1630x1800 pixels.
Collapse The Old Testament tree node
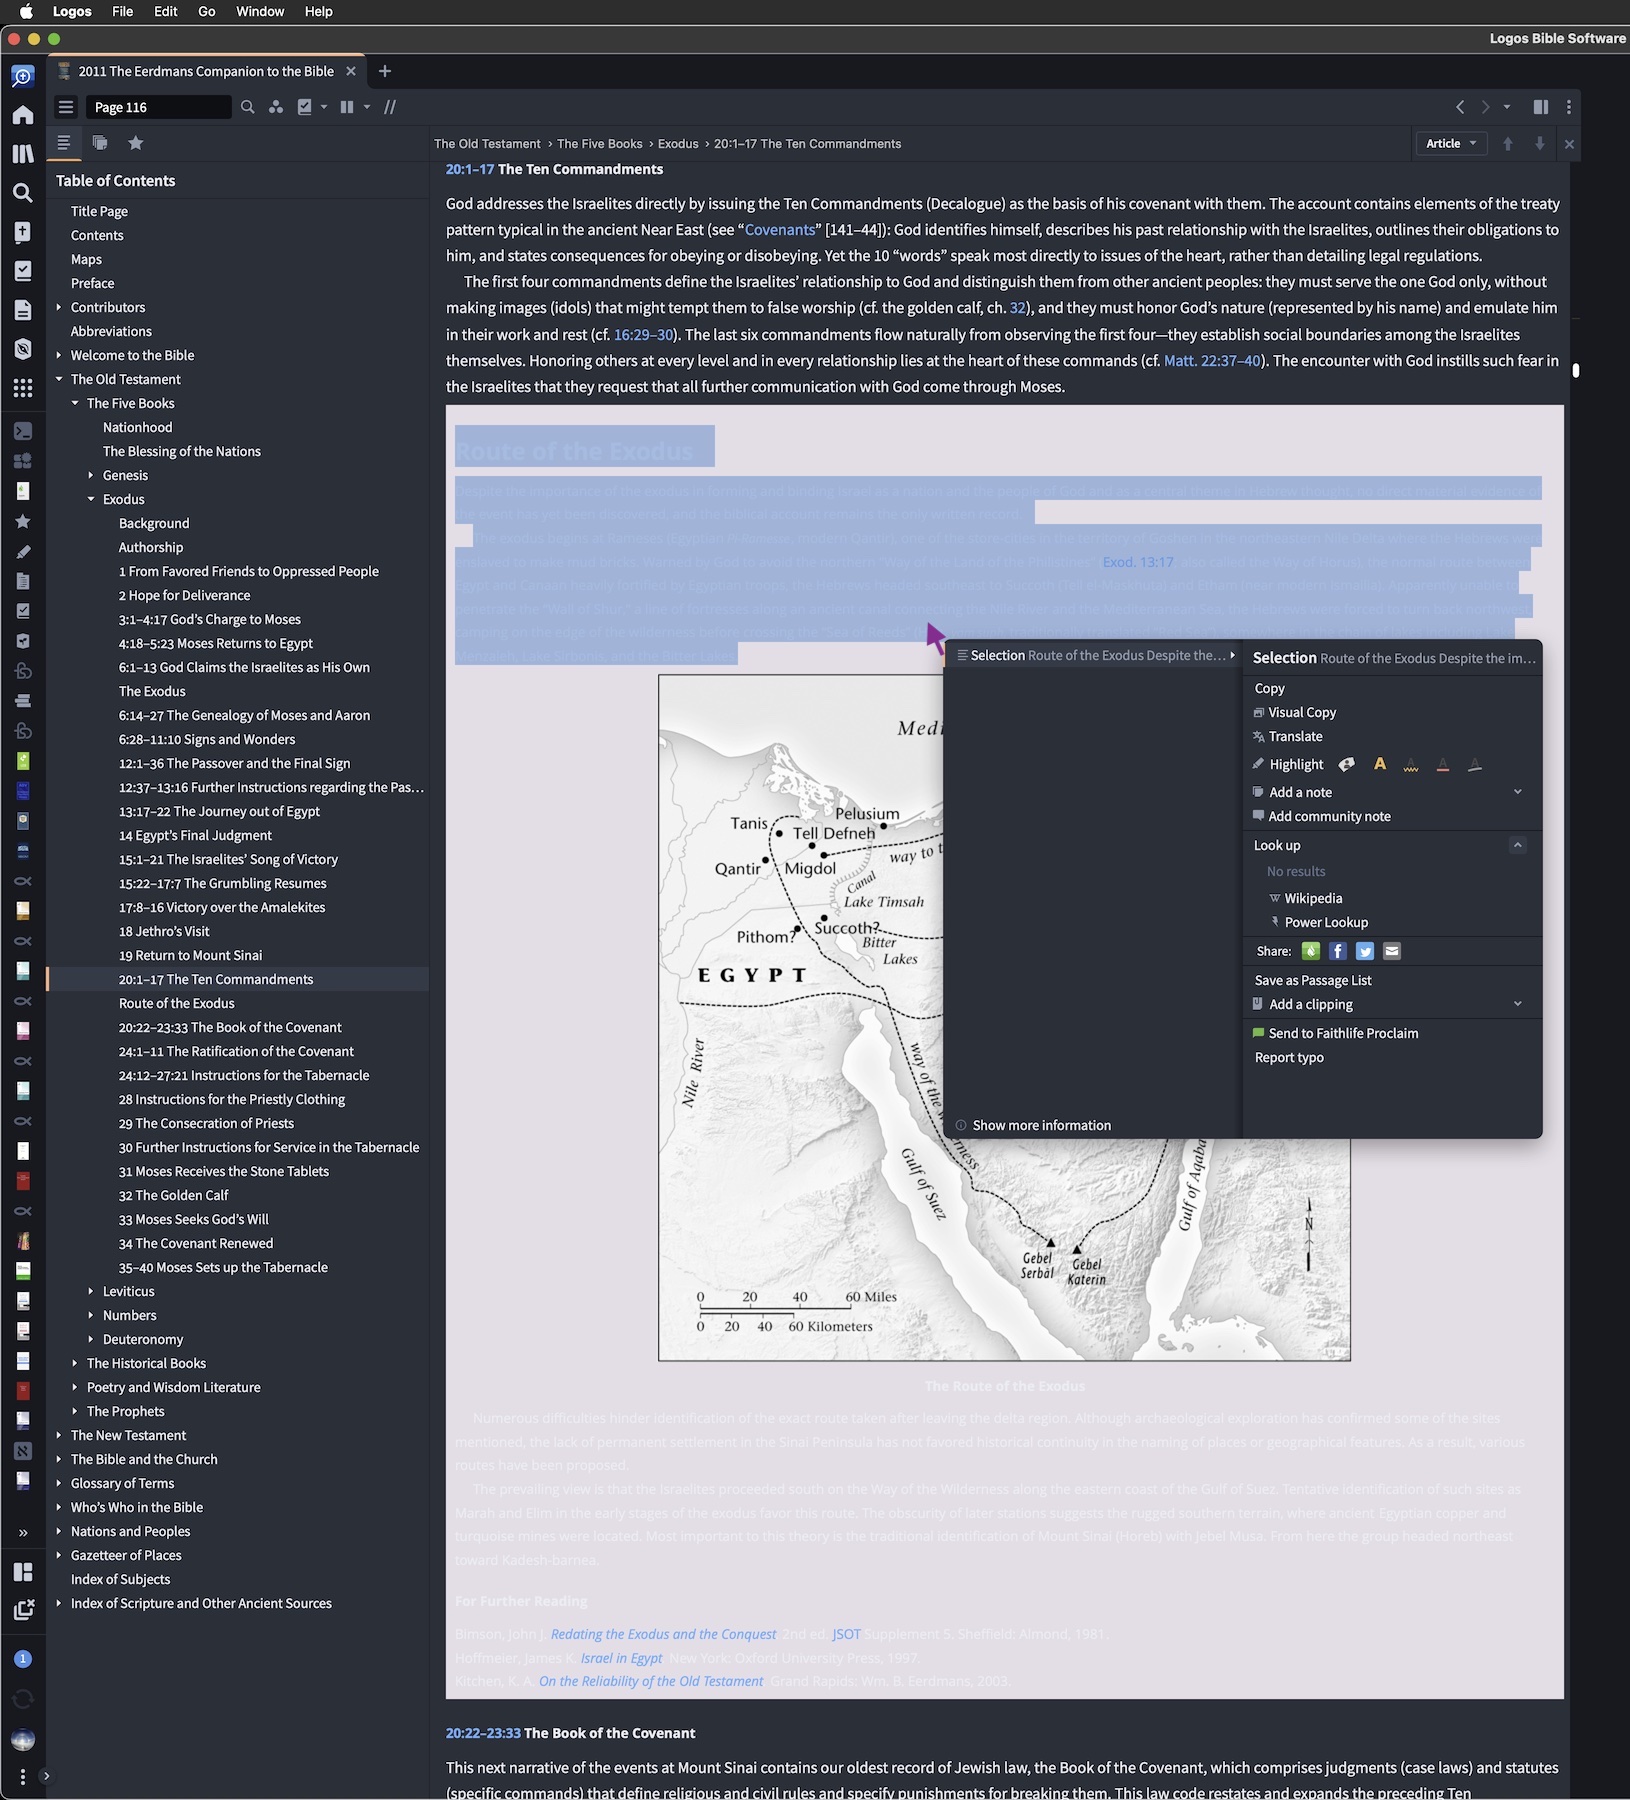[59, 379]
